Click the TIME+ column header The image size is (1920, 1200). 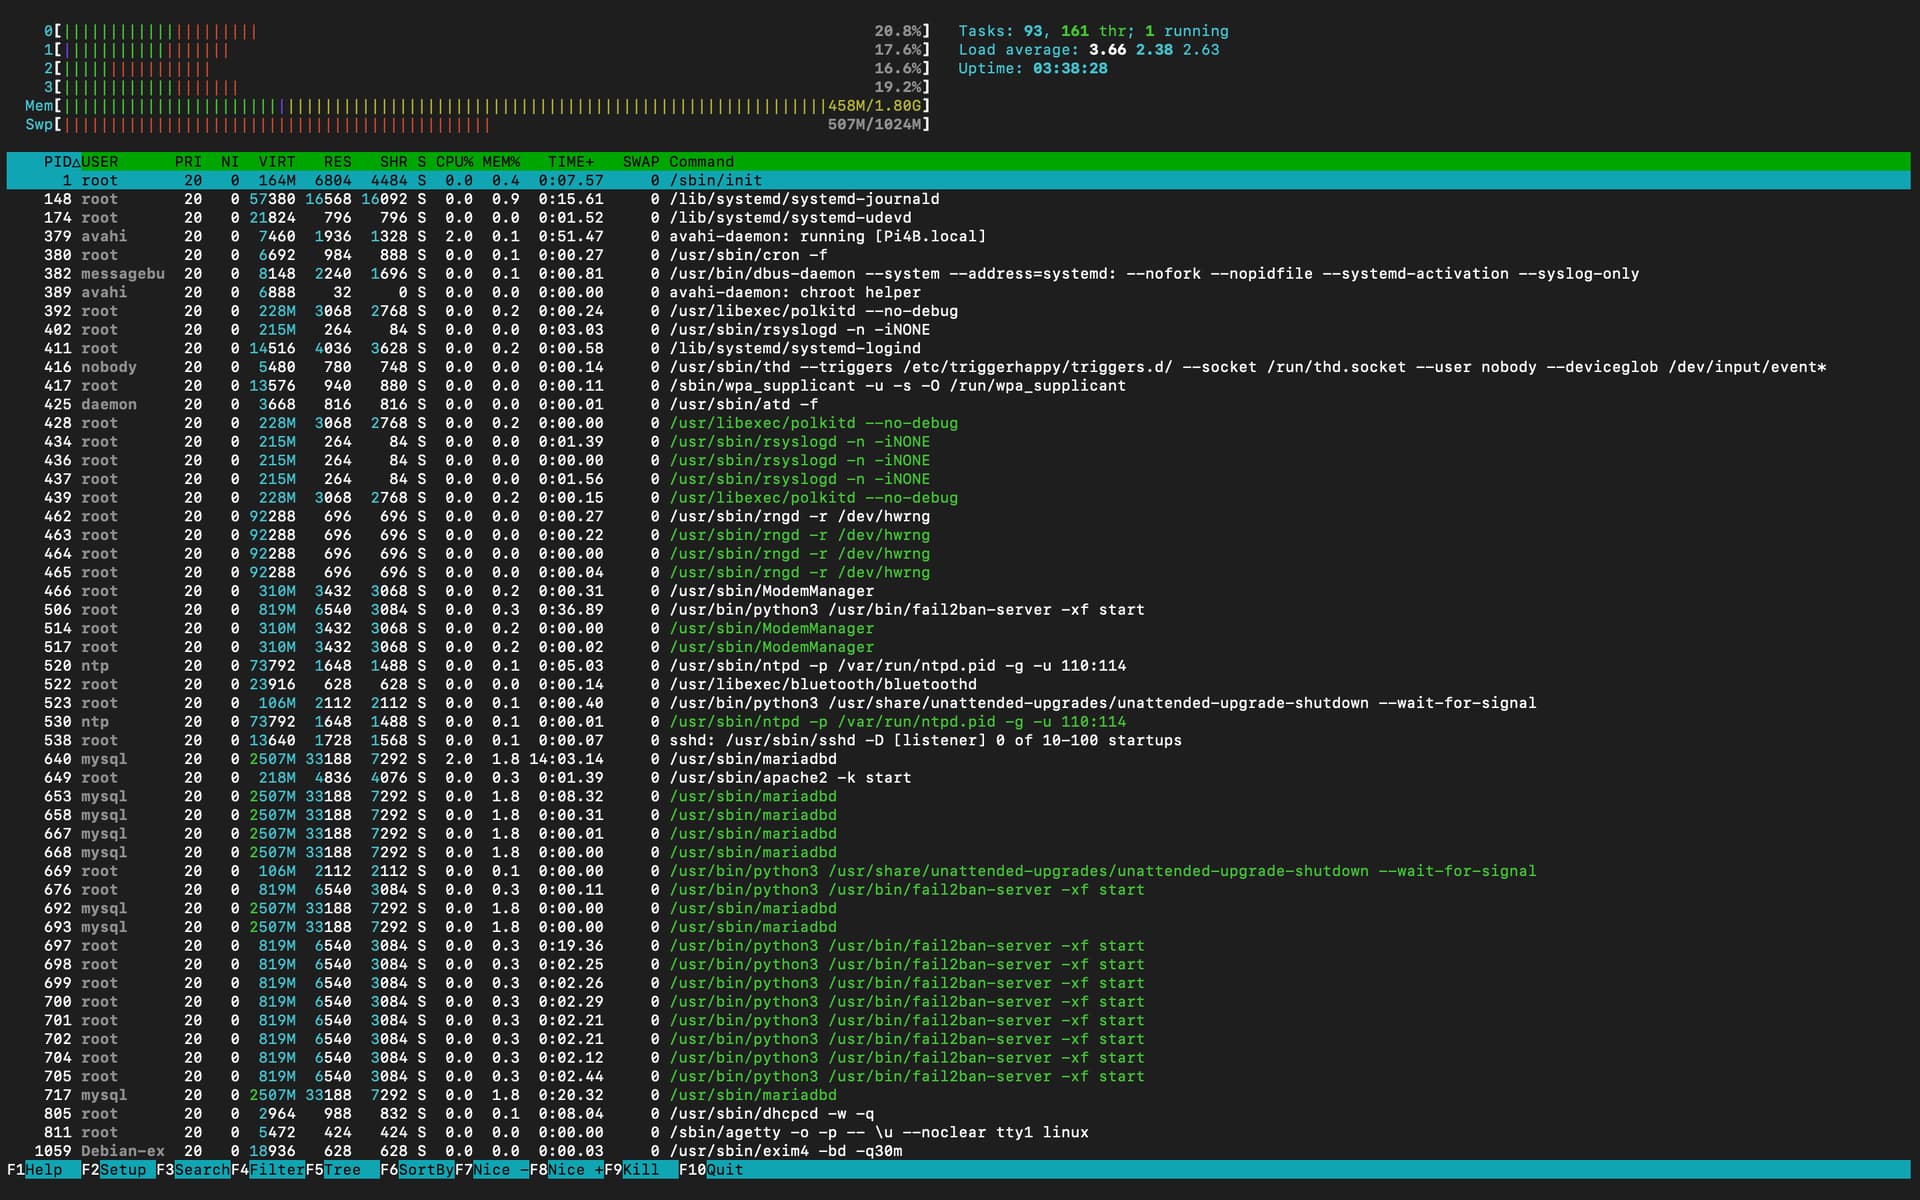(x=570, y=162)
